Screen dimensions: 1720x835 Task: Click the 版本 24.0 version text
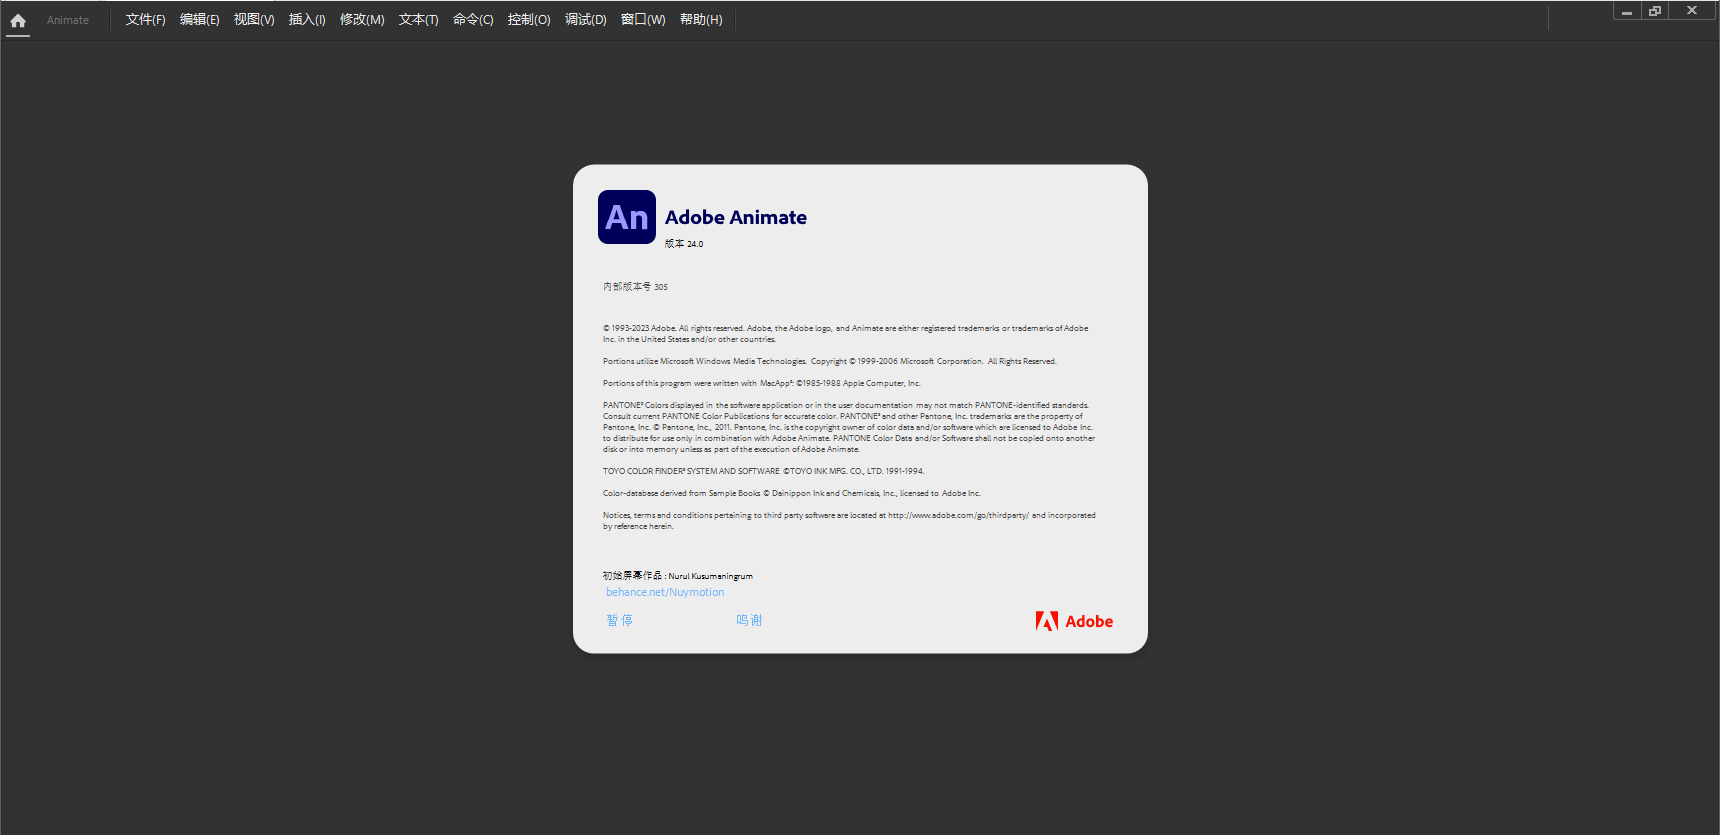click(684, 244)
